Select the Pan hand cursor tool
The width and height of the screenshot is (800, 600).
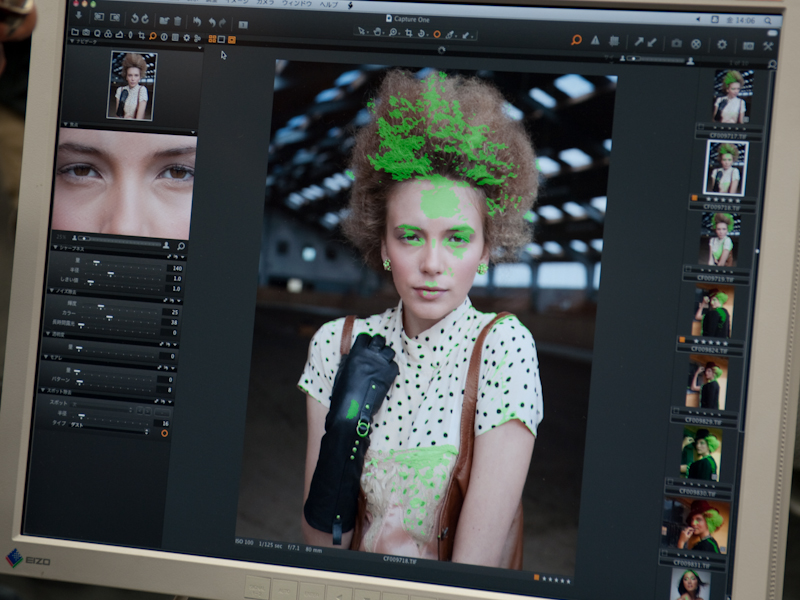tap(378, 32)
